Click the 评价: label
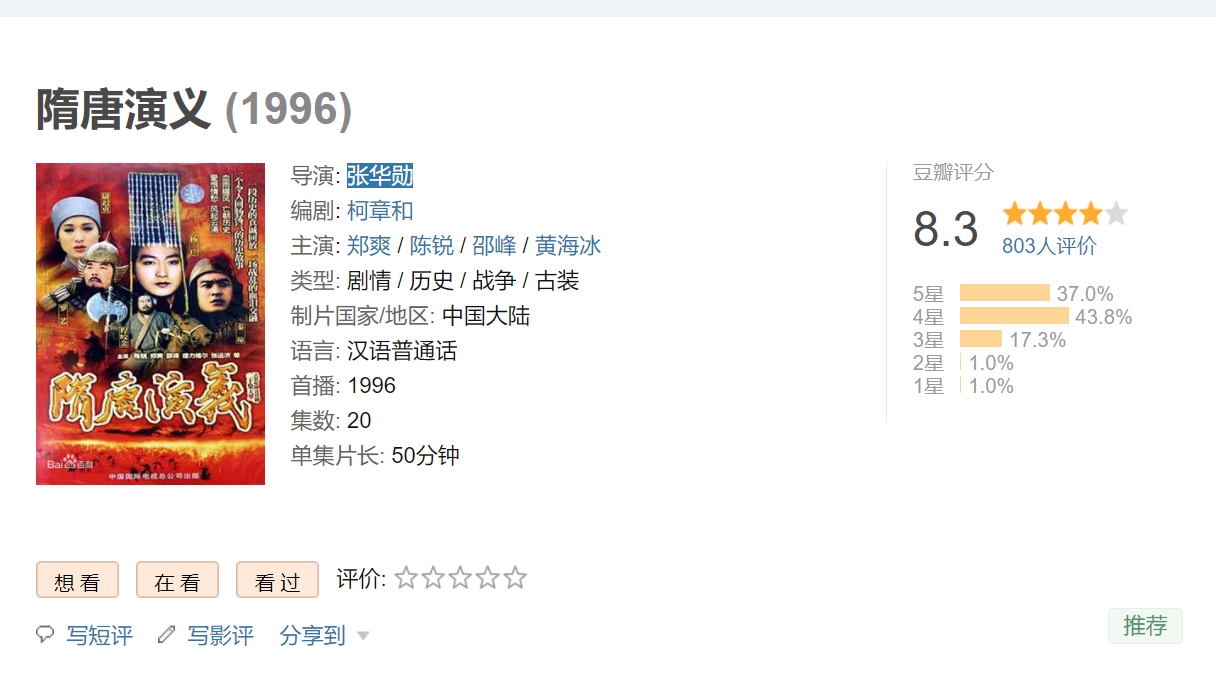This screenshot has width=1216, height=677. (361, 578)
